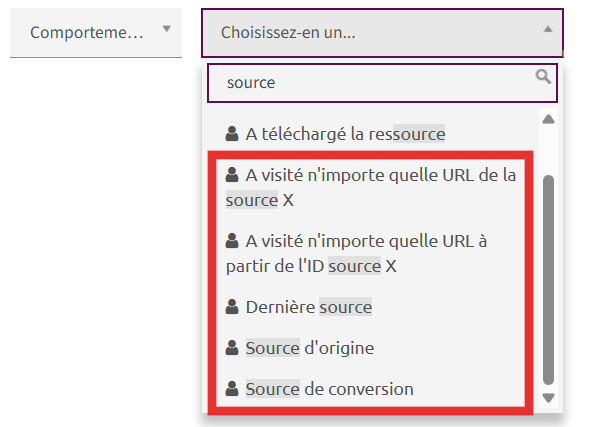Choose 'A visité n'importe quelle URL à partir de l'ID source X'
597x427 pixels.
(x=371, y=253)
